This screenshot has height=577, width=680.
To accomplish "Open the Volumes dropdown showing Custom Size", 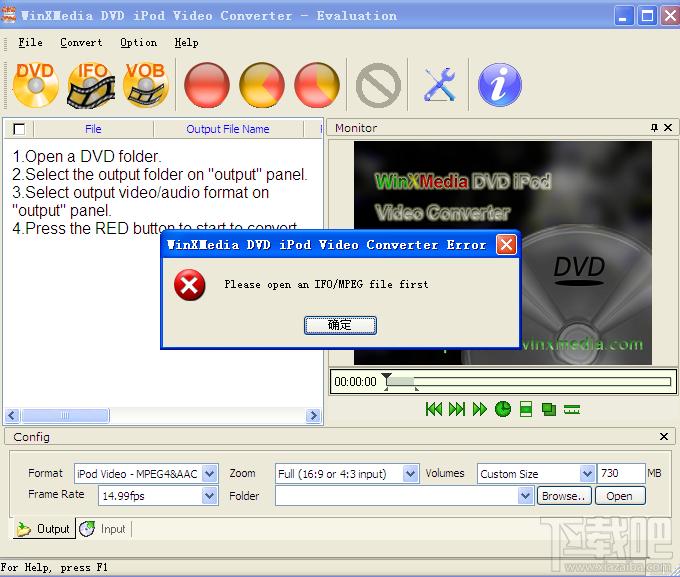I will (x=587, y=473).
